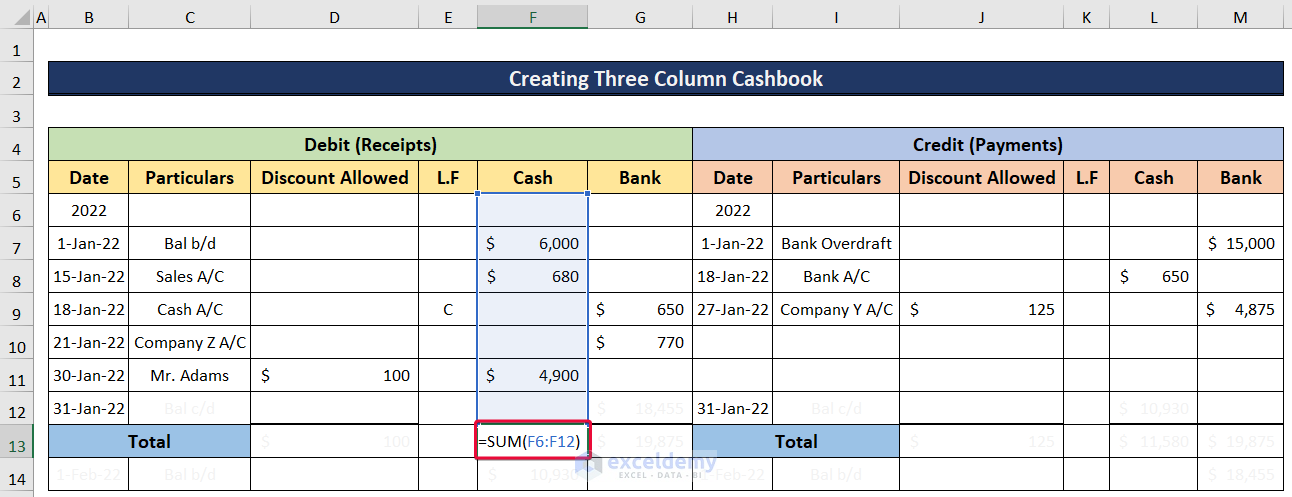This screenshot has width=1292, height=497.
Task: Select the column I header
Action: [x=836, y=17]
